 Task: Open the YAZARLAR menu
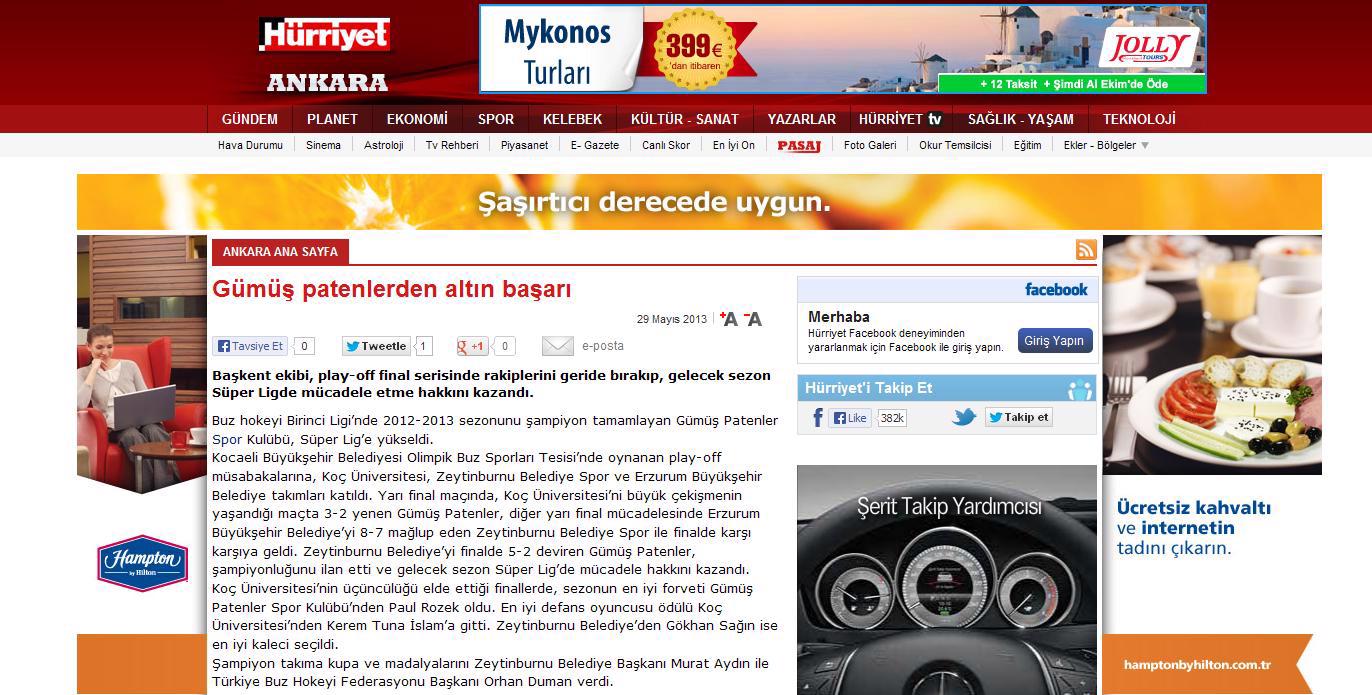coord(802,119)
